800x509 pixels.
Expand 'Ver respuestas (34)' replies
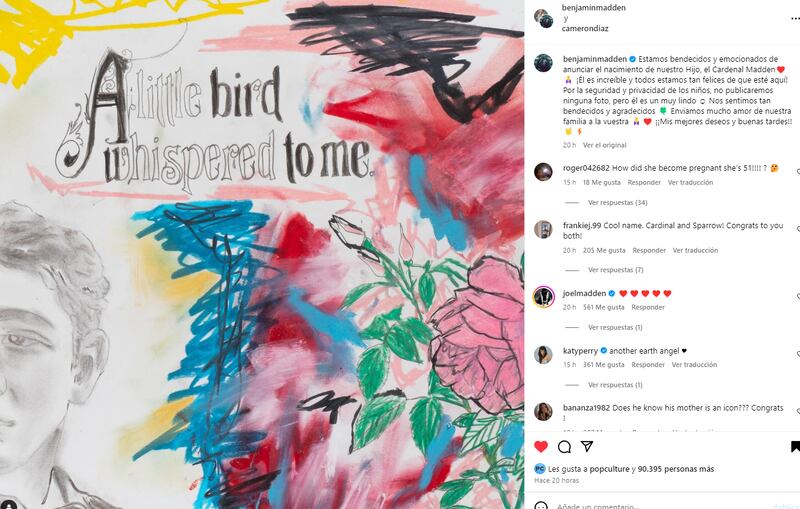(618, 202)
